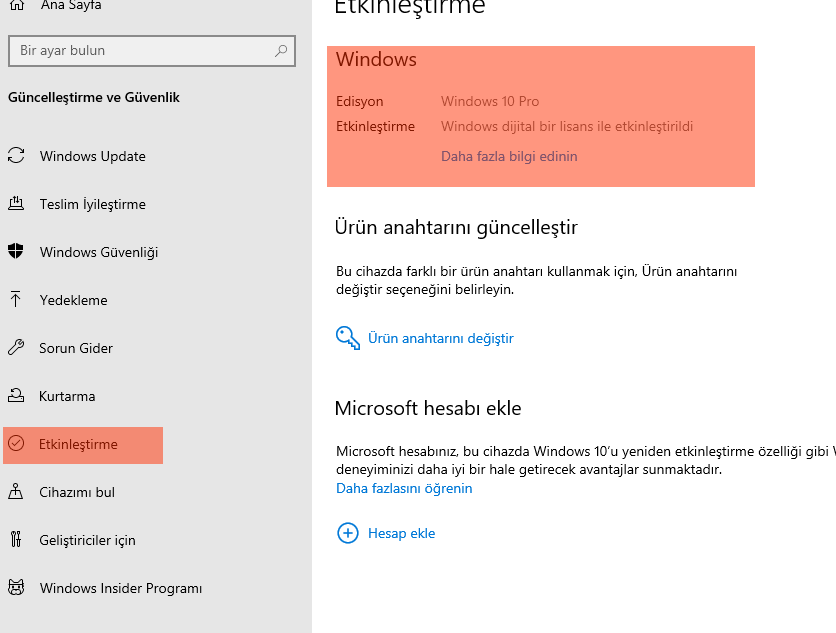Select the Sorun Gider wrench icon
Image resolution: width=836 pixels, height=633 pixels.
[x=16, y=348]
